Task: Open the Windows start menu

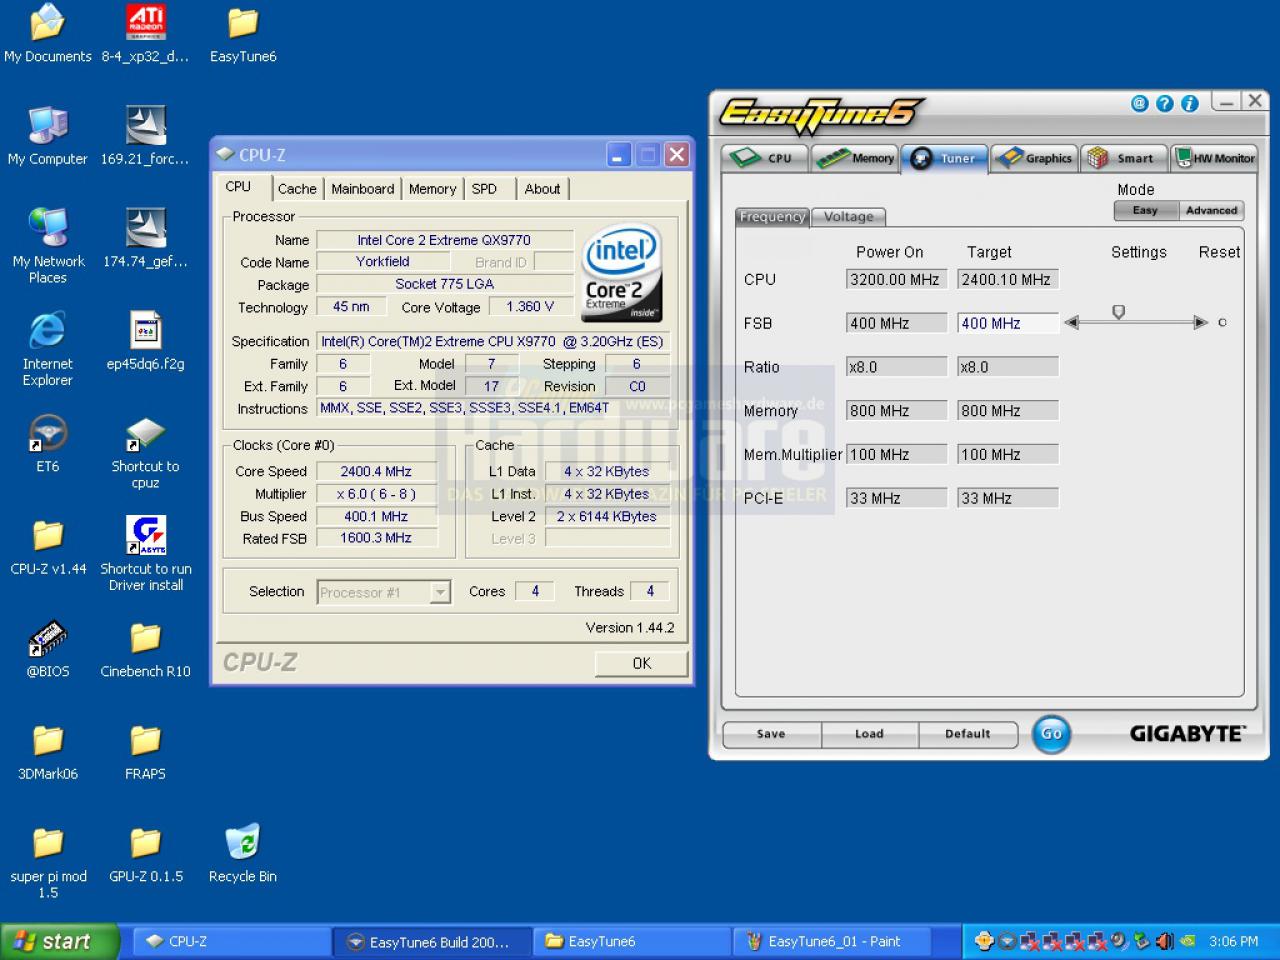Action: point(60,941)
